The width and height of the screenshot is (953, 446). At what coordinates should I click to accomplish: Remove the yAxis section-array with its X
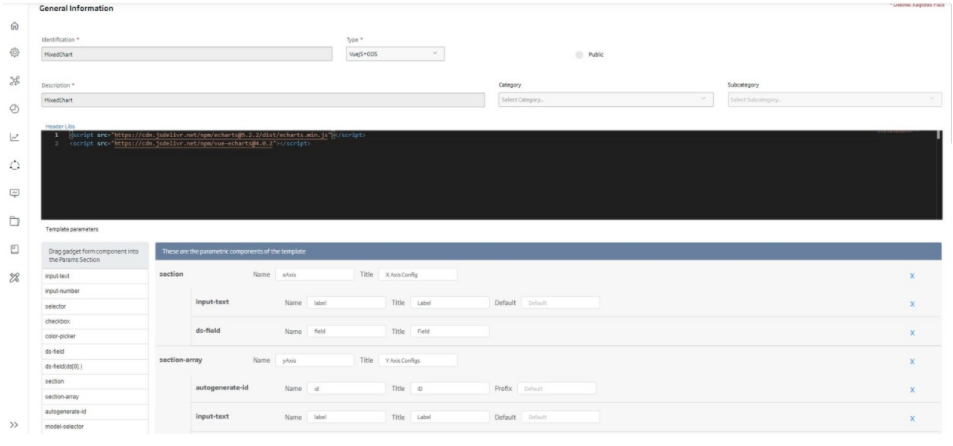click(x=912, y=362)
